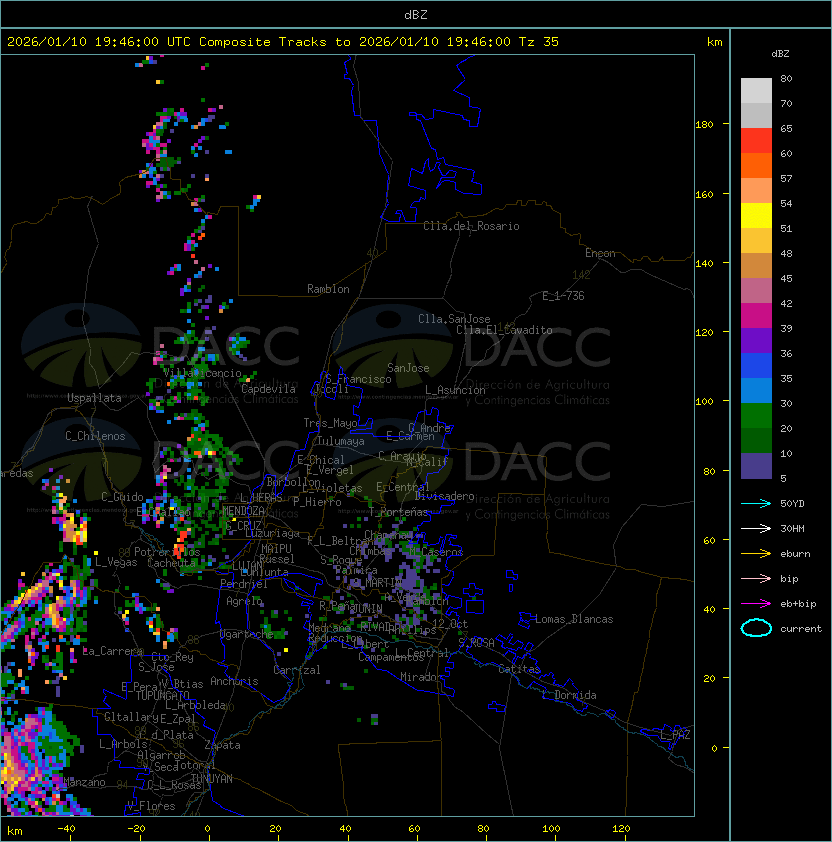832x842 pixels.
Task: Click the 'MENDOZA' city label
Action: pyautogui.click(x=243, y=511)
